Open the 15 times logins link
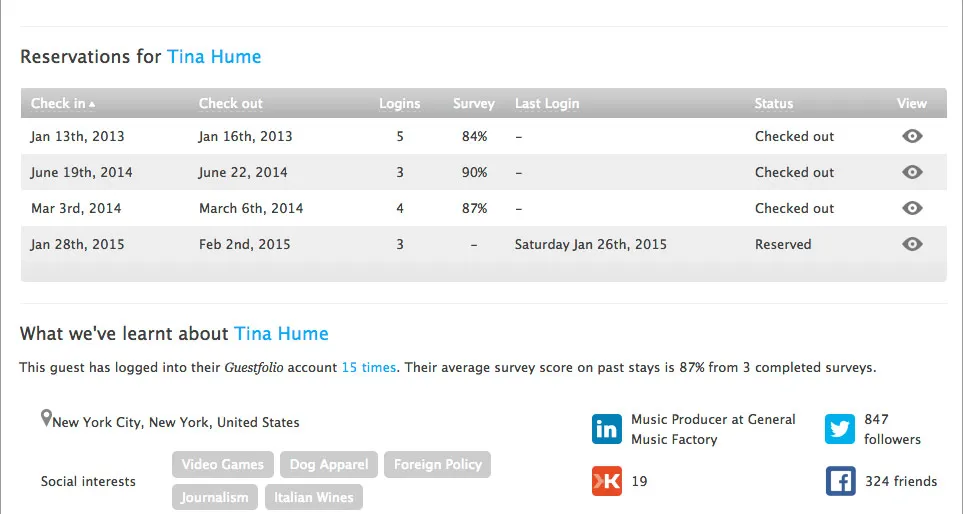This screenshot has width=963, height=514. [369, 367]
